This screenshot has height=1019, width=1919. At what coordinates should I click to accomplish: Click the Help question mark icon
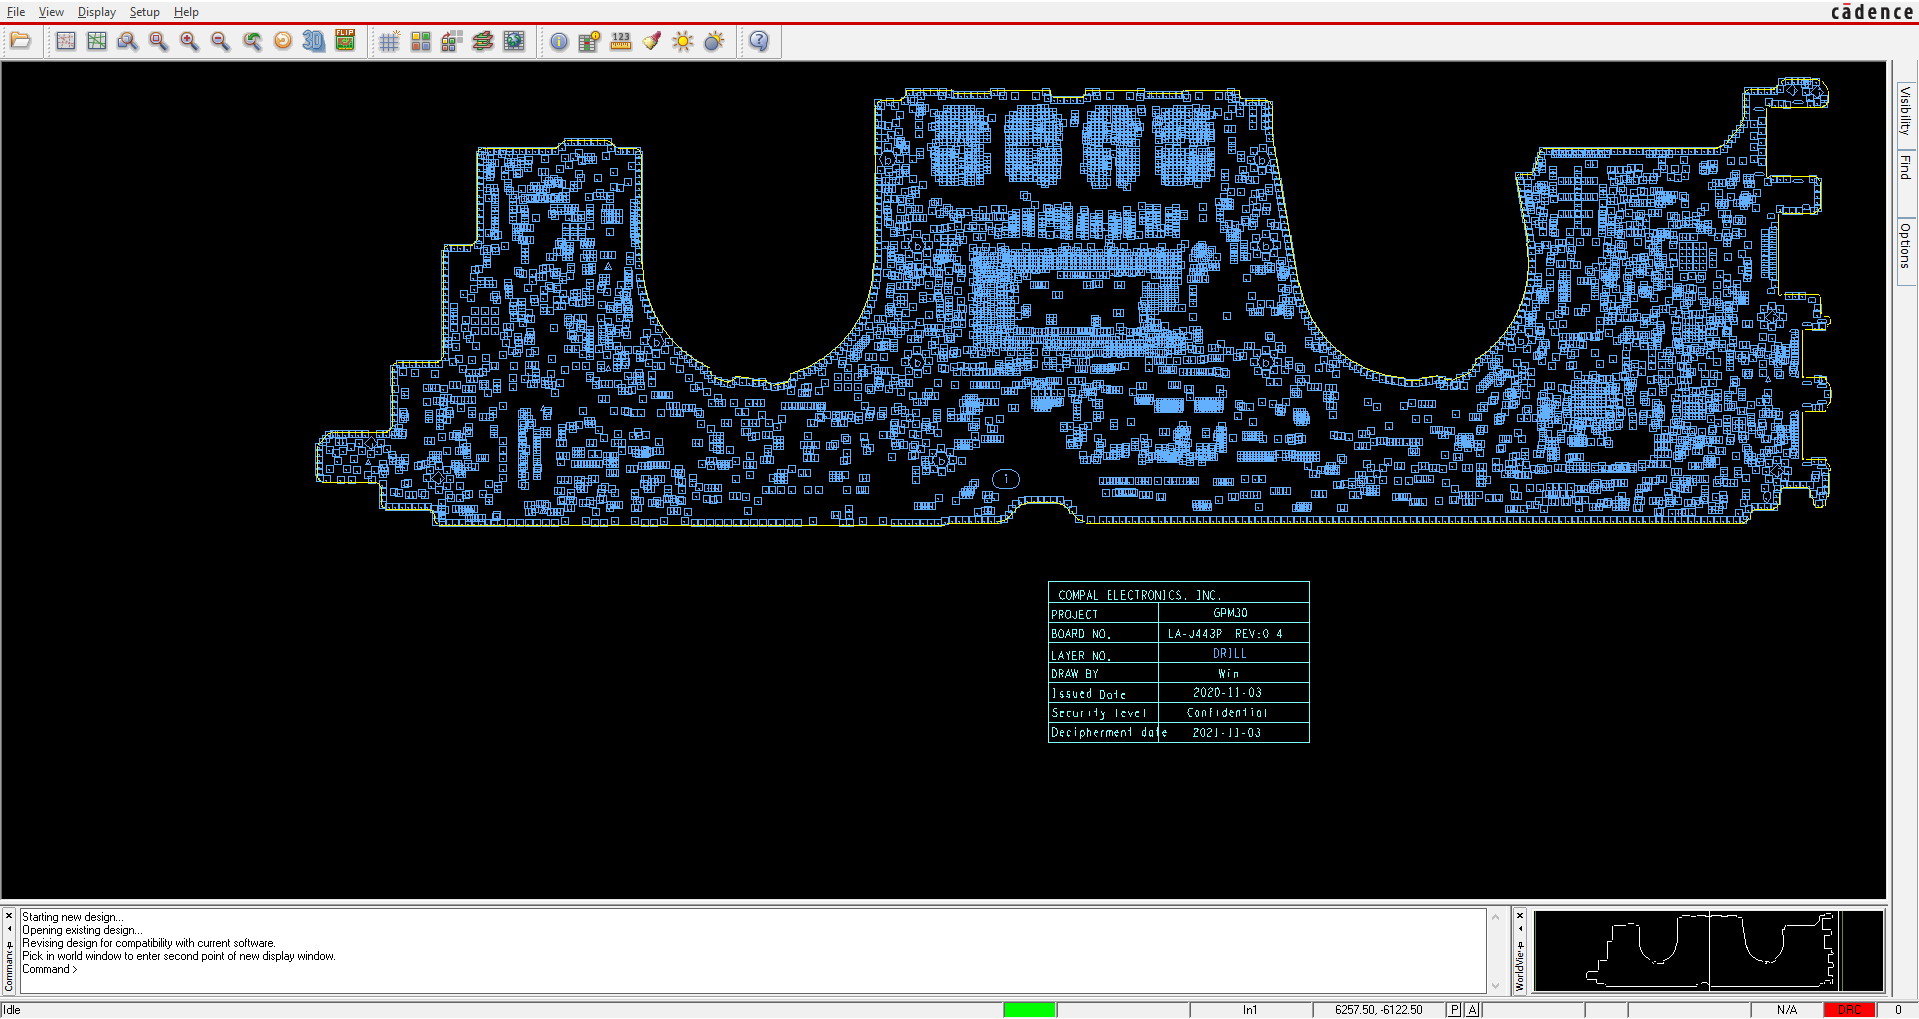pos(759,41)
